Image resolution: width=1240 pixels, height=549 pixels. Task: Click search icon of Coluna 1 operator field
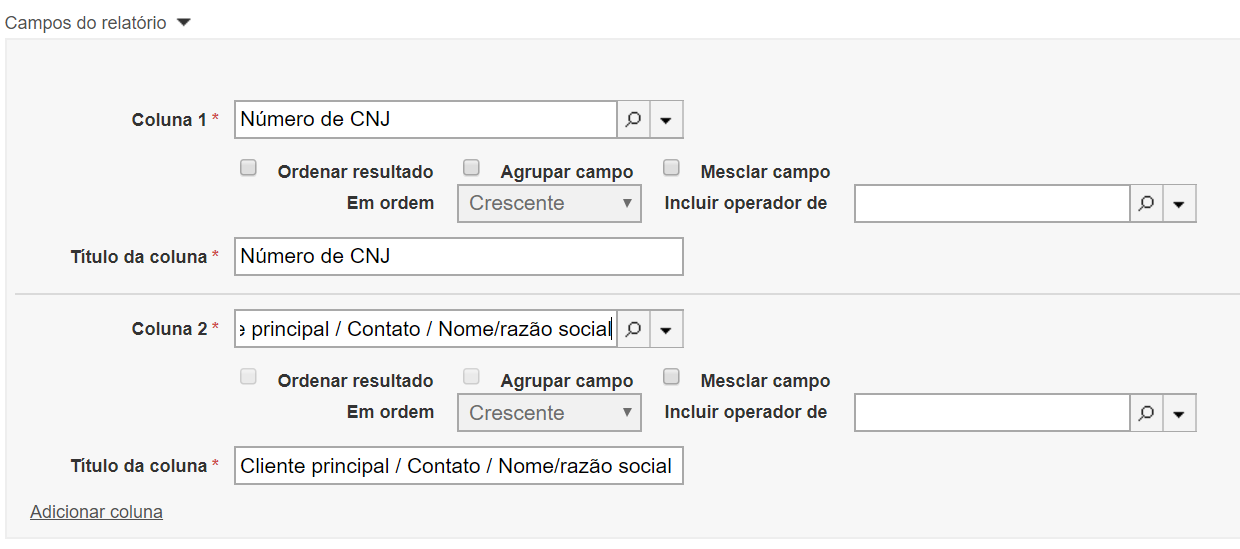point(1146,203)
